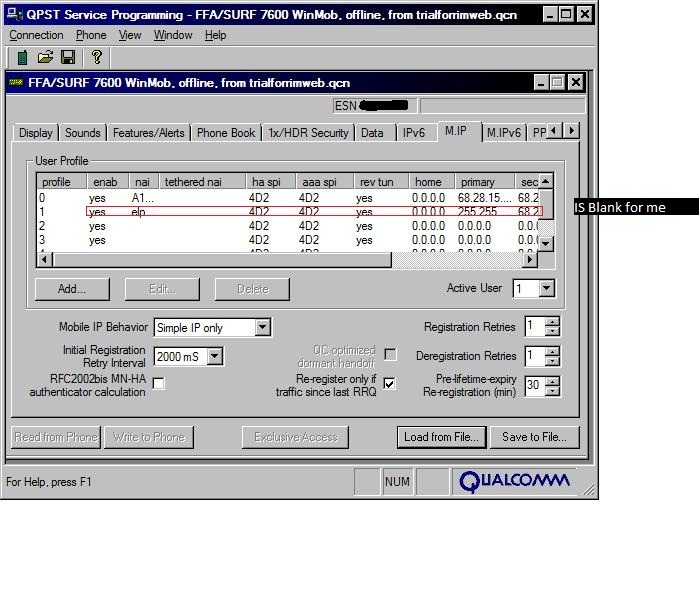
Task: Click the Delete profile button
Action: tap(252, 289)
